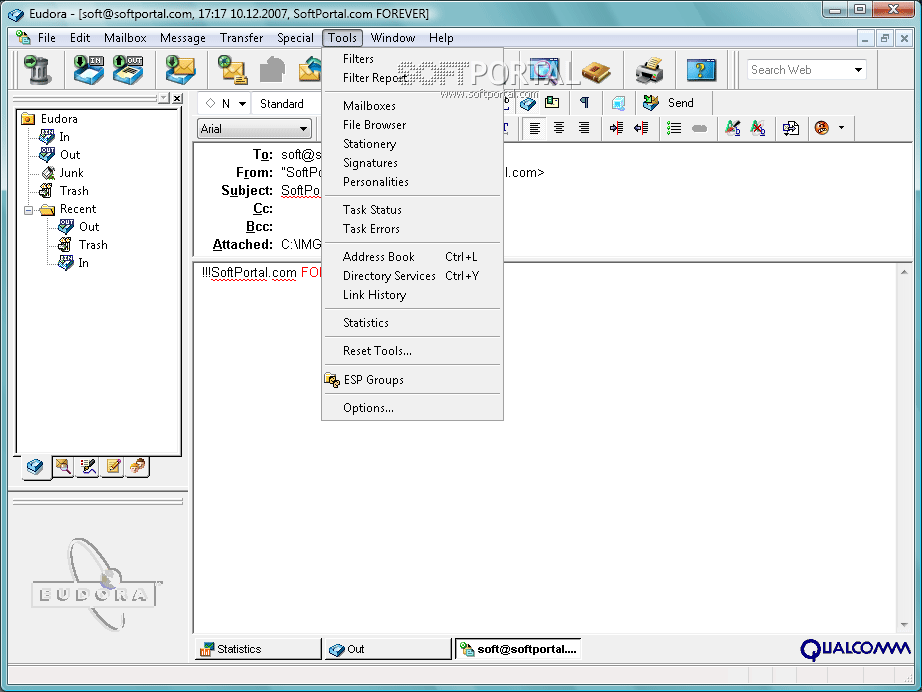Align text right in formatting toolbar
Image resolution: width=922 pixels, height=692 pixels.
point(584,128)
